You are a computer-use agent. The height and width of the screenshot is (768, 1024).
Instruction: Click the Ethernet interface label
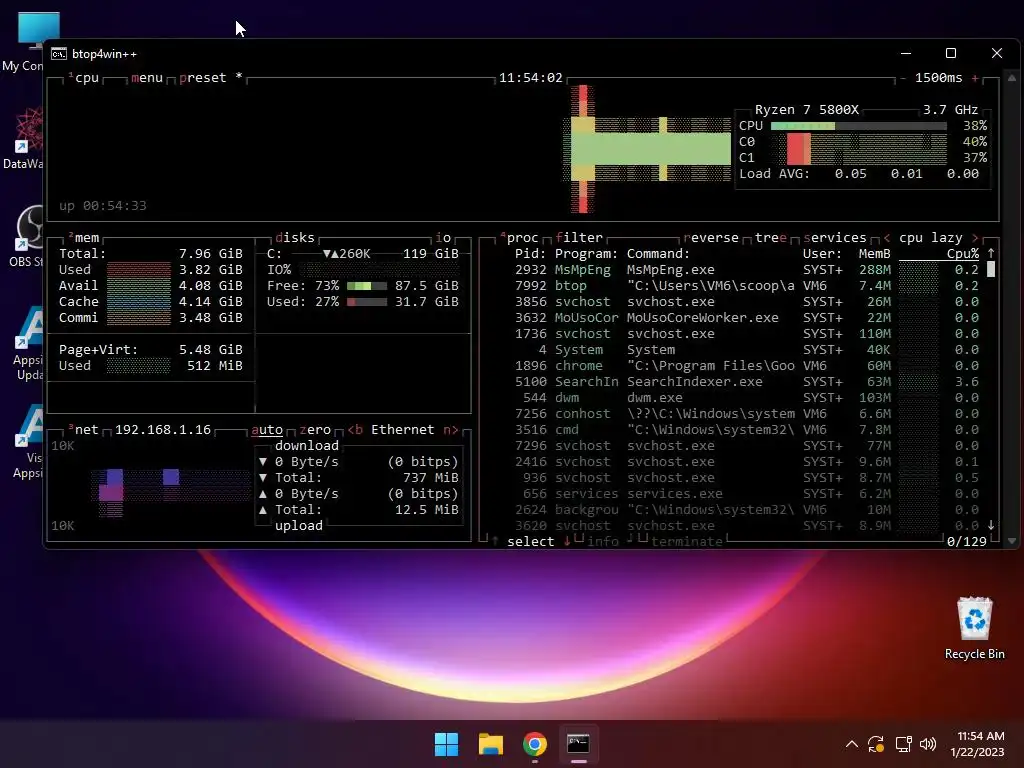(x=402, y=430)
